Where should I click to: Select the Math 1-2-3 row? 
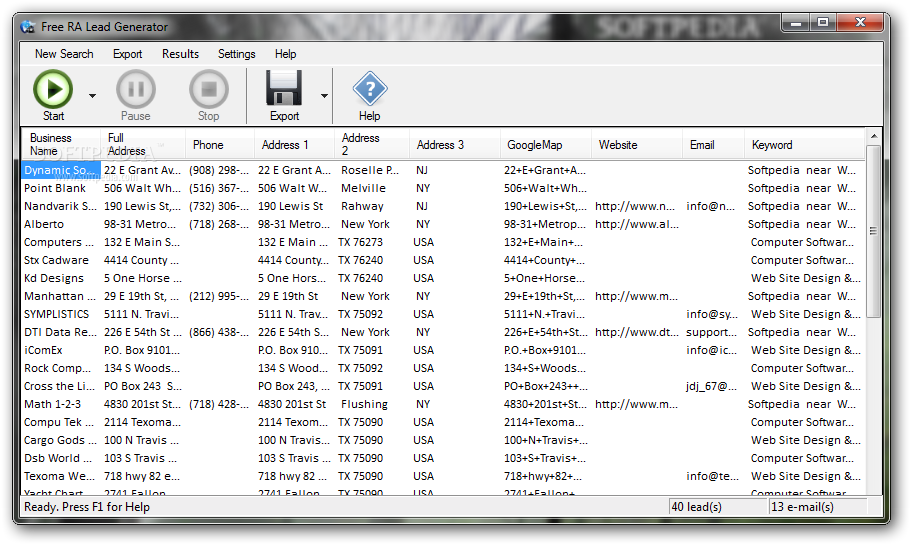tap(443, 404)
